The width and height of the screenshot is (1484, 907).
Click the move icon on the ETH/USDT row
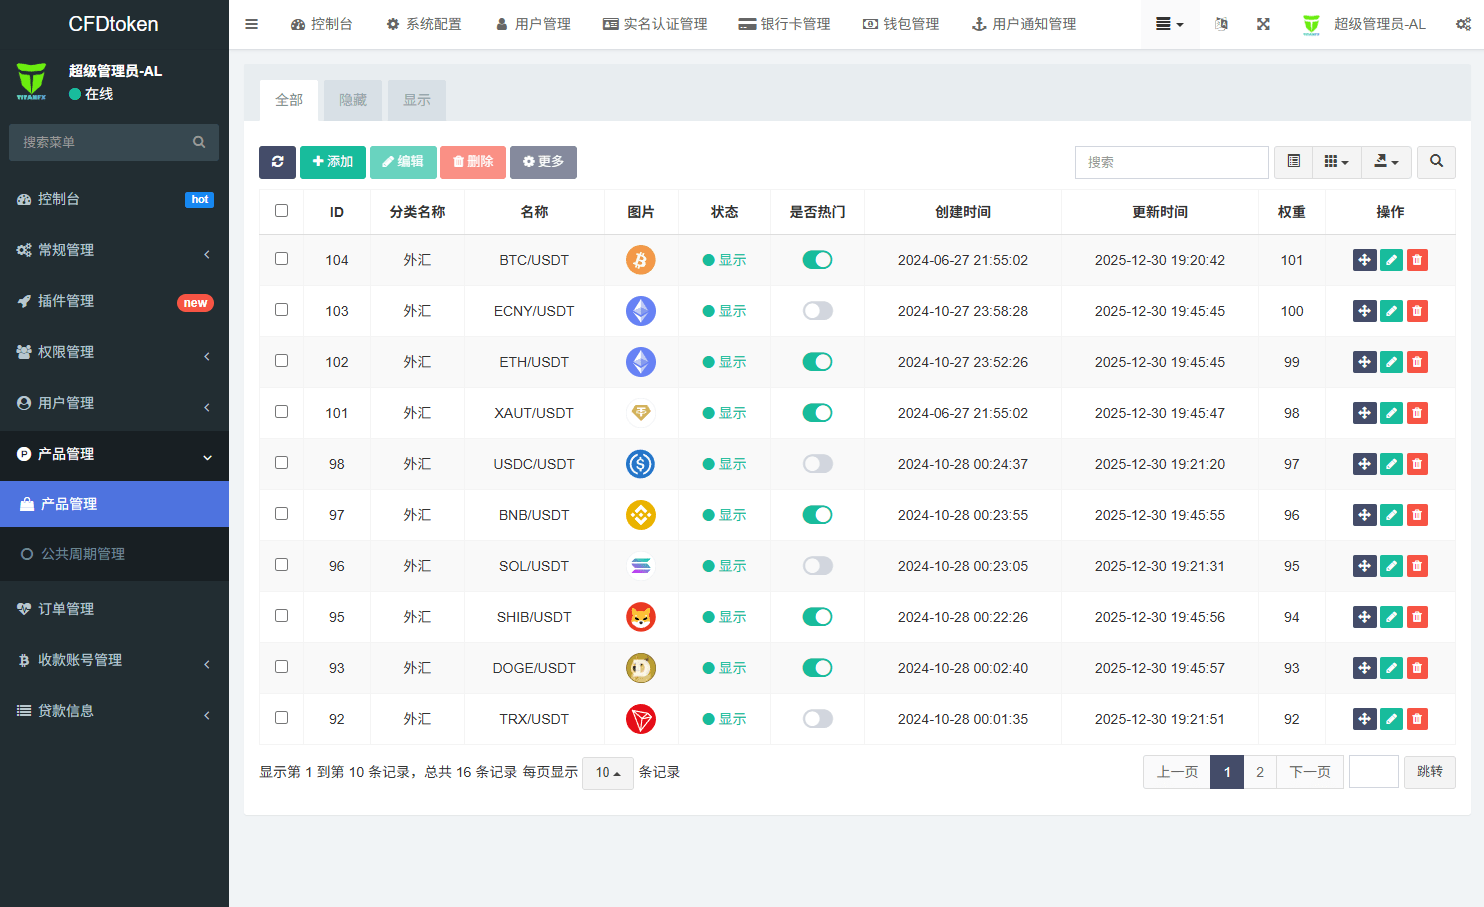coord(1365,361)
